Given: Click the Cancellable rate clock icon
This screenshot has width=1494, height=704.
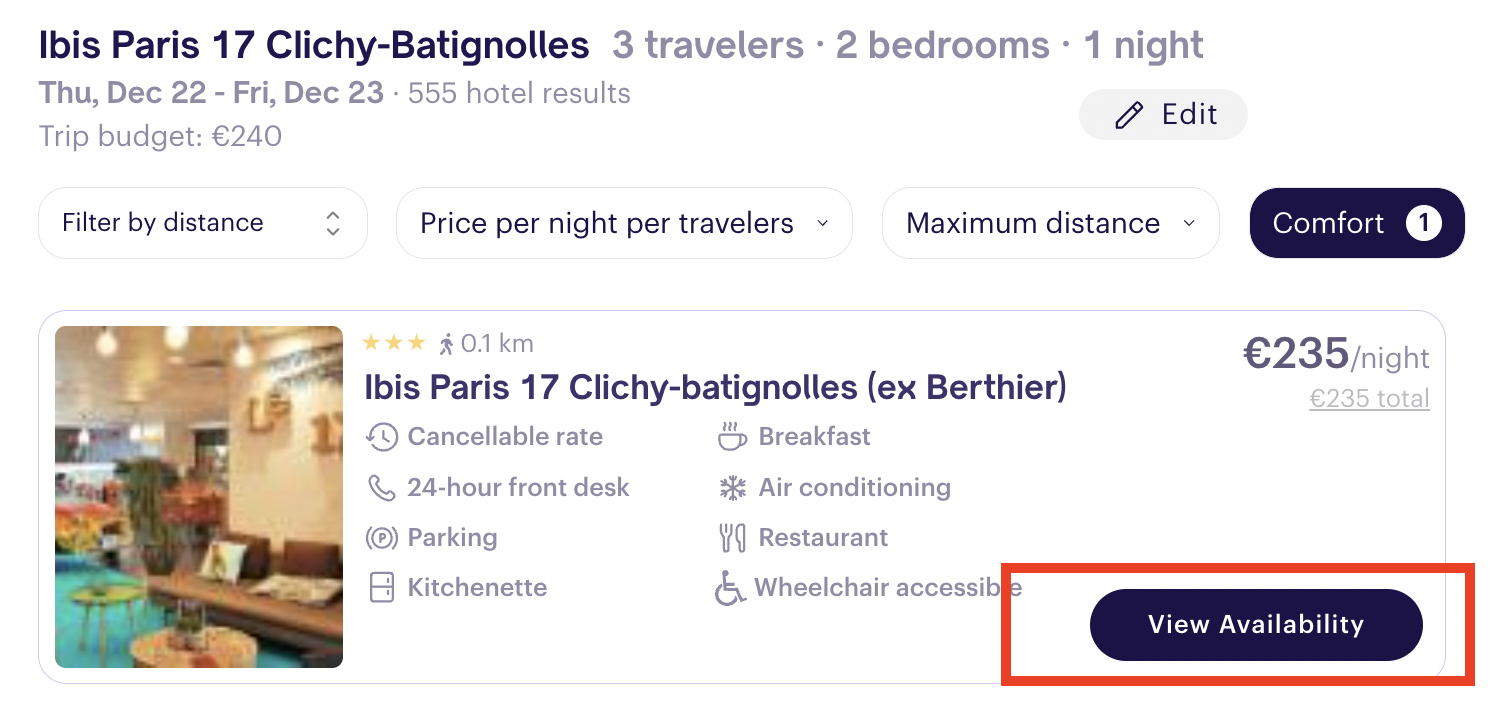Looking at the screenshot, I should [x=382, y=437].
